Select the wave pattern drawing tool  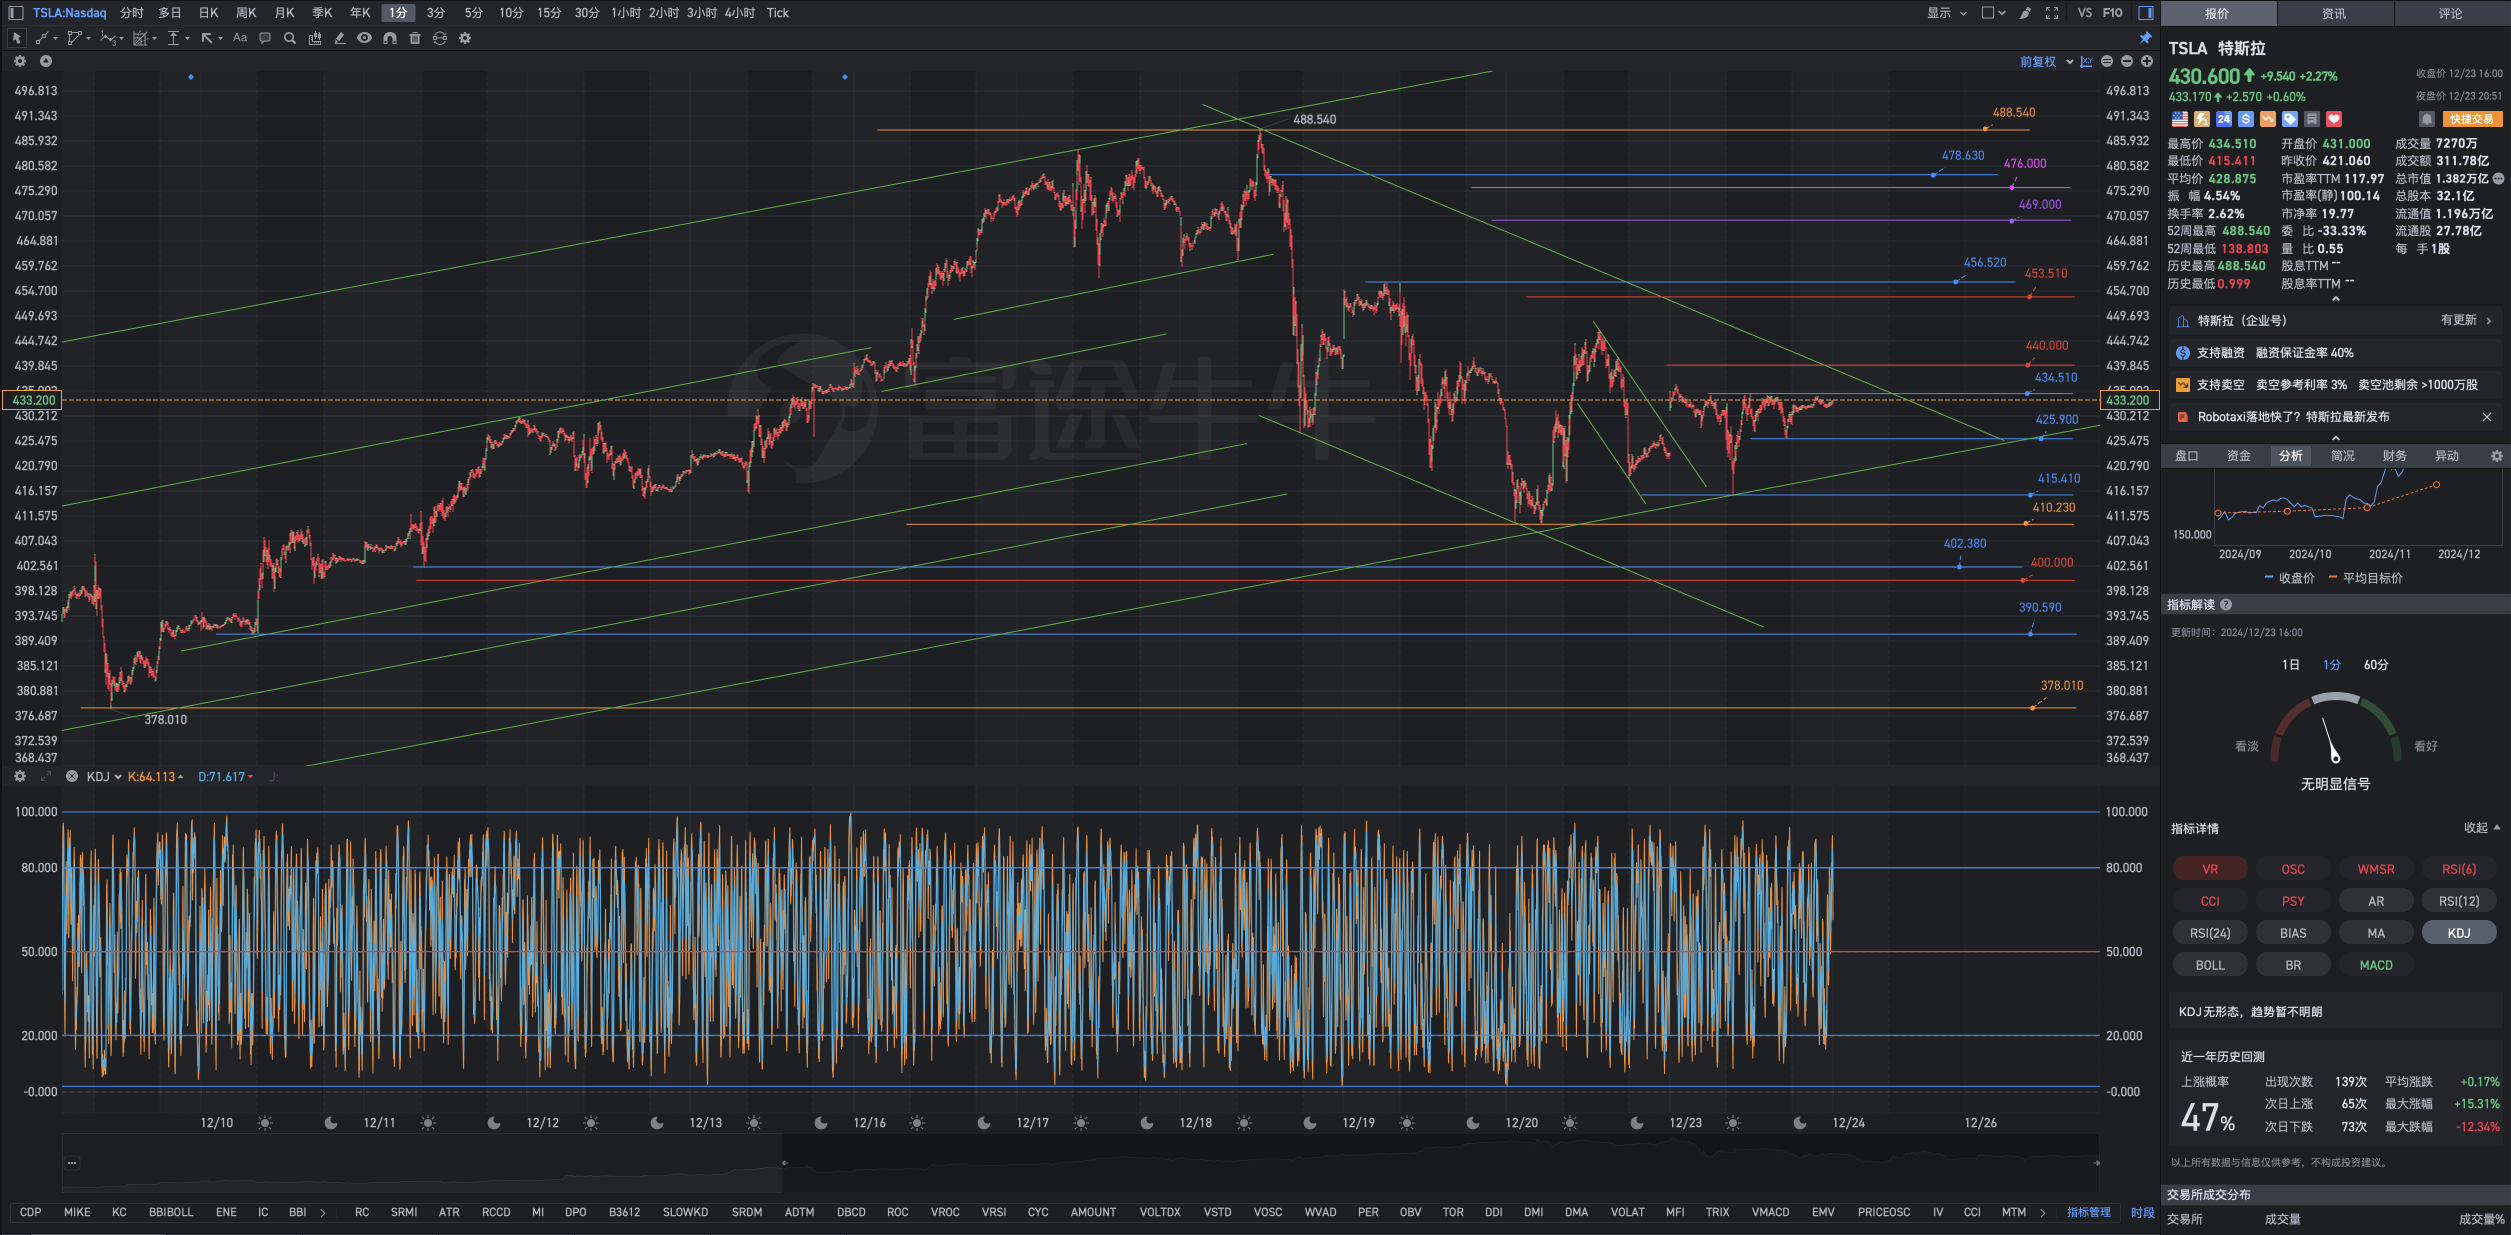point(107,38)
